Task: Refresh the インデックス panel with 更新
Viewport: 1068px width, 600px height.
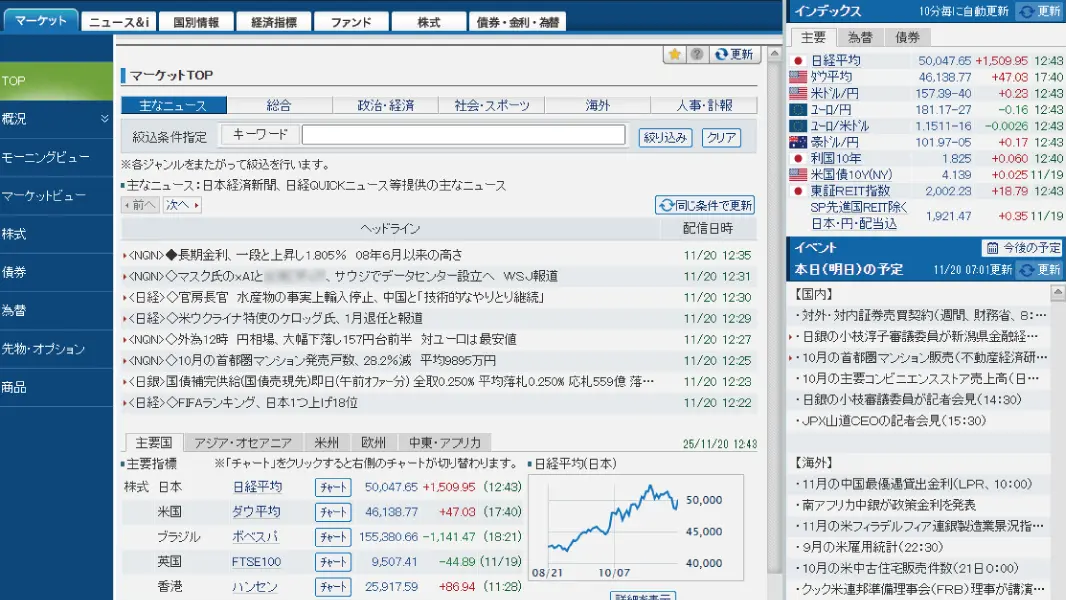Action: [1039, 12]
